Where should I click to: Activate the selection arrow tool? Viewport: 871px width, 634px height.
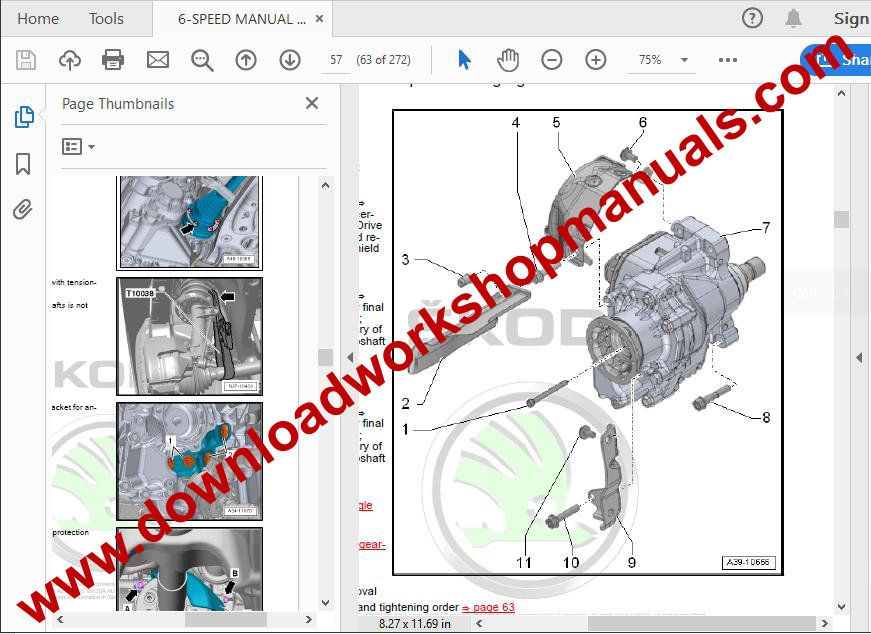coord(464,60)
